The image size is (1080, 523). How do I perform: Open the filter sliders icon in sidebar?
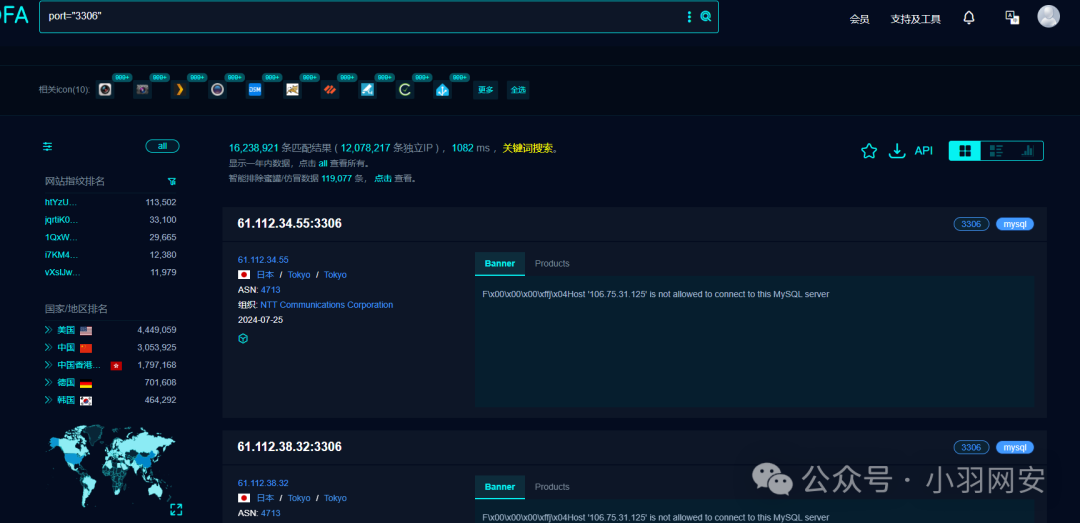pos(48,146)
